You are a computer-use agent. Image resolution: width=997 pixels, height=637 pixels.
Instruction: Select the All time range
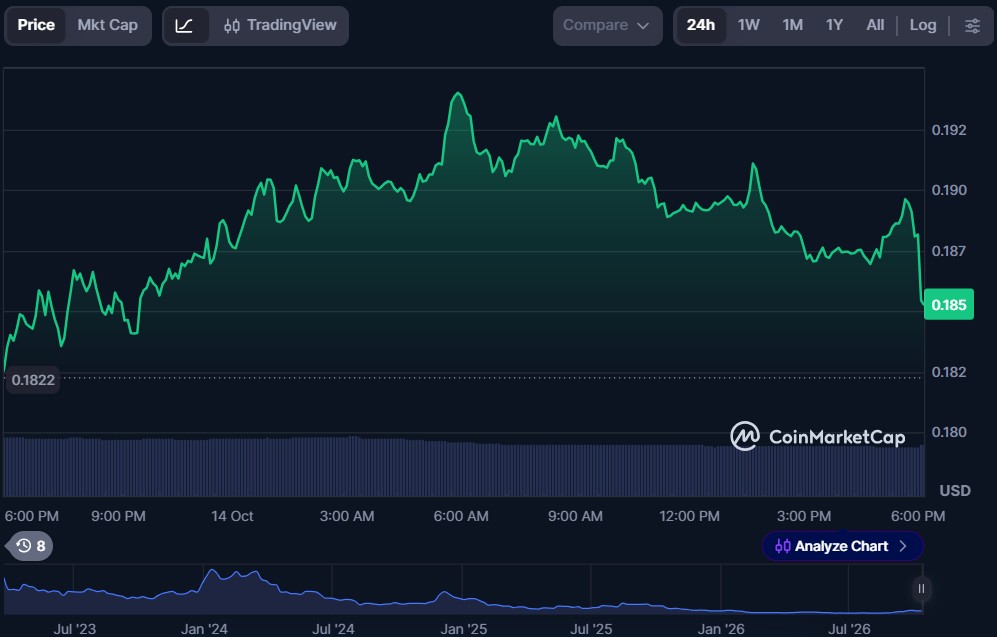click(x=875, y=25)
